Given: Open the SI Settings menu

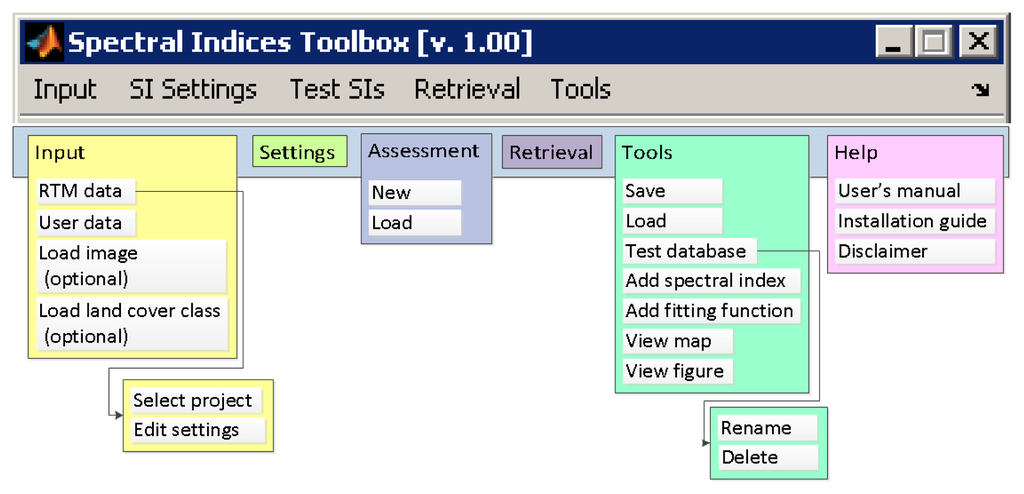Looking at the screenshot, I should (x=193, y=90).
